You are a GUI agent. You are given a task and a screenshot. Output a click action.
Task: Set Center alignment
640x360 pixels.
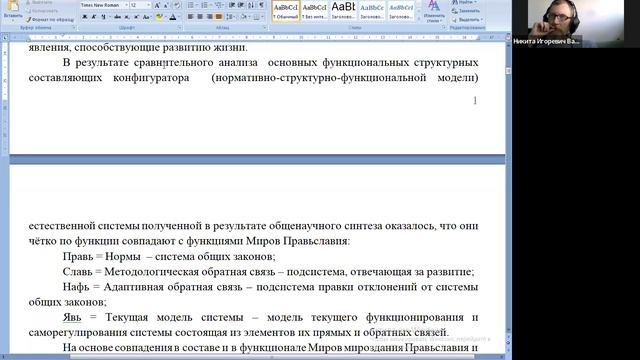(200, 17)
